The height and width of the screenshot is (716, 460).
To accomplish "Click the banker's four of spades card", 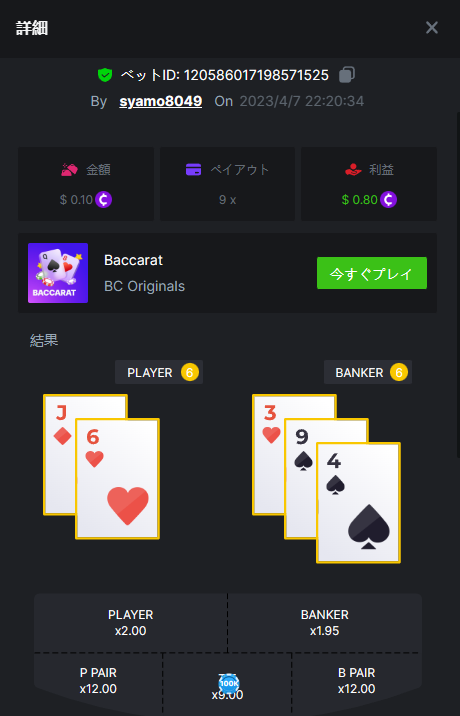I will pyautogui.click(x=359, y=503).
